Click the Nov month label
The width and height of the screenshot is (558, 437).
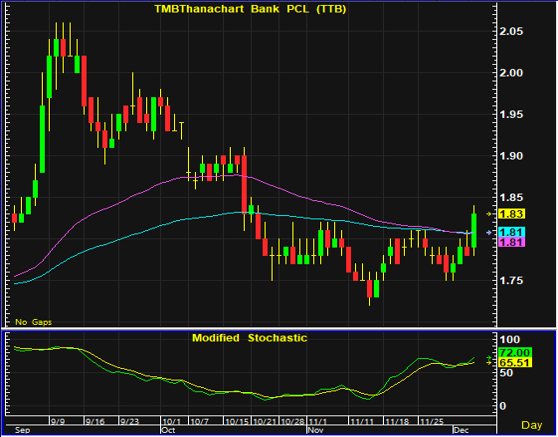click(x=315, y=430)
